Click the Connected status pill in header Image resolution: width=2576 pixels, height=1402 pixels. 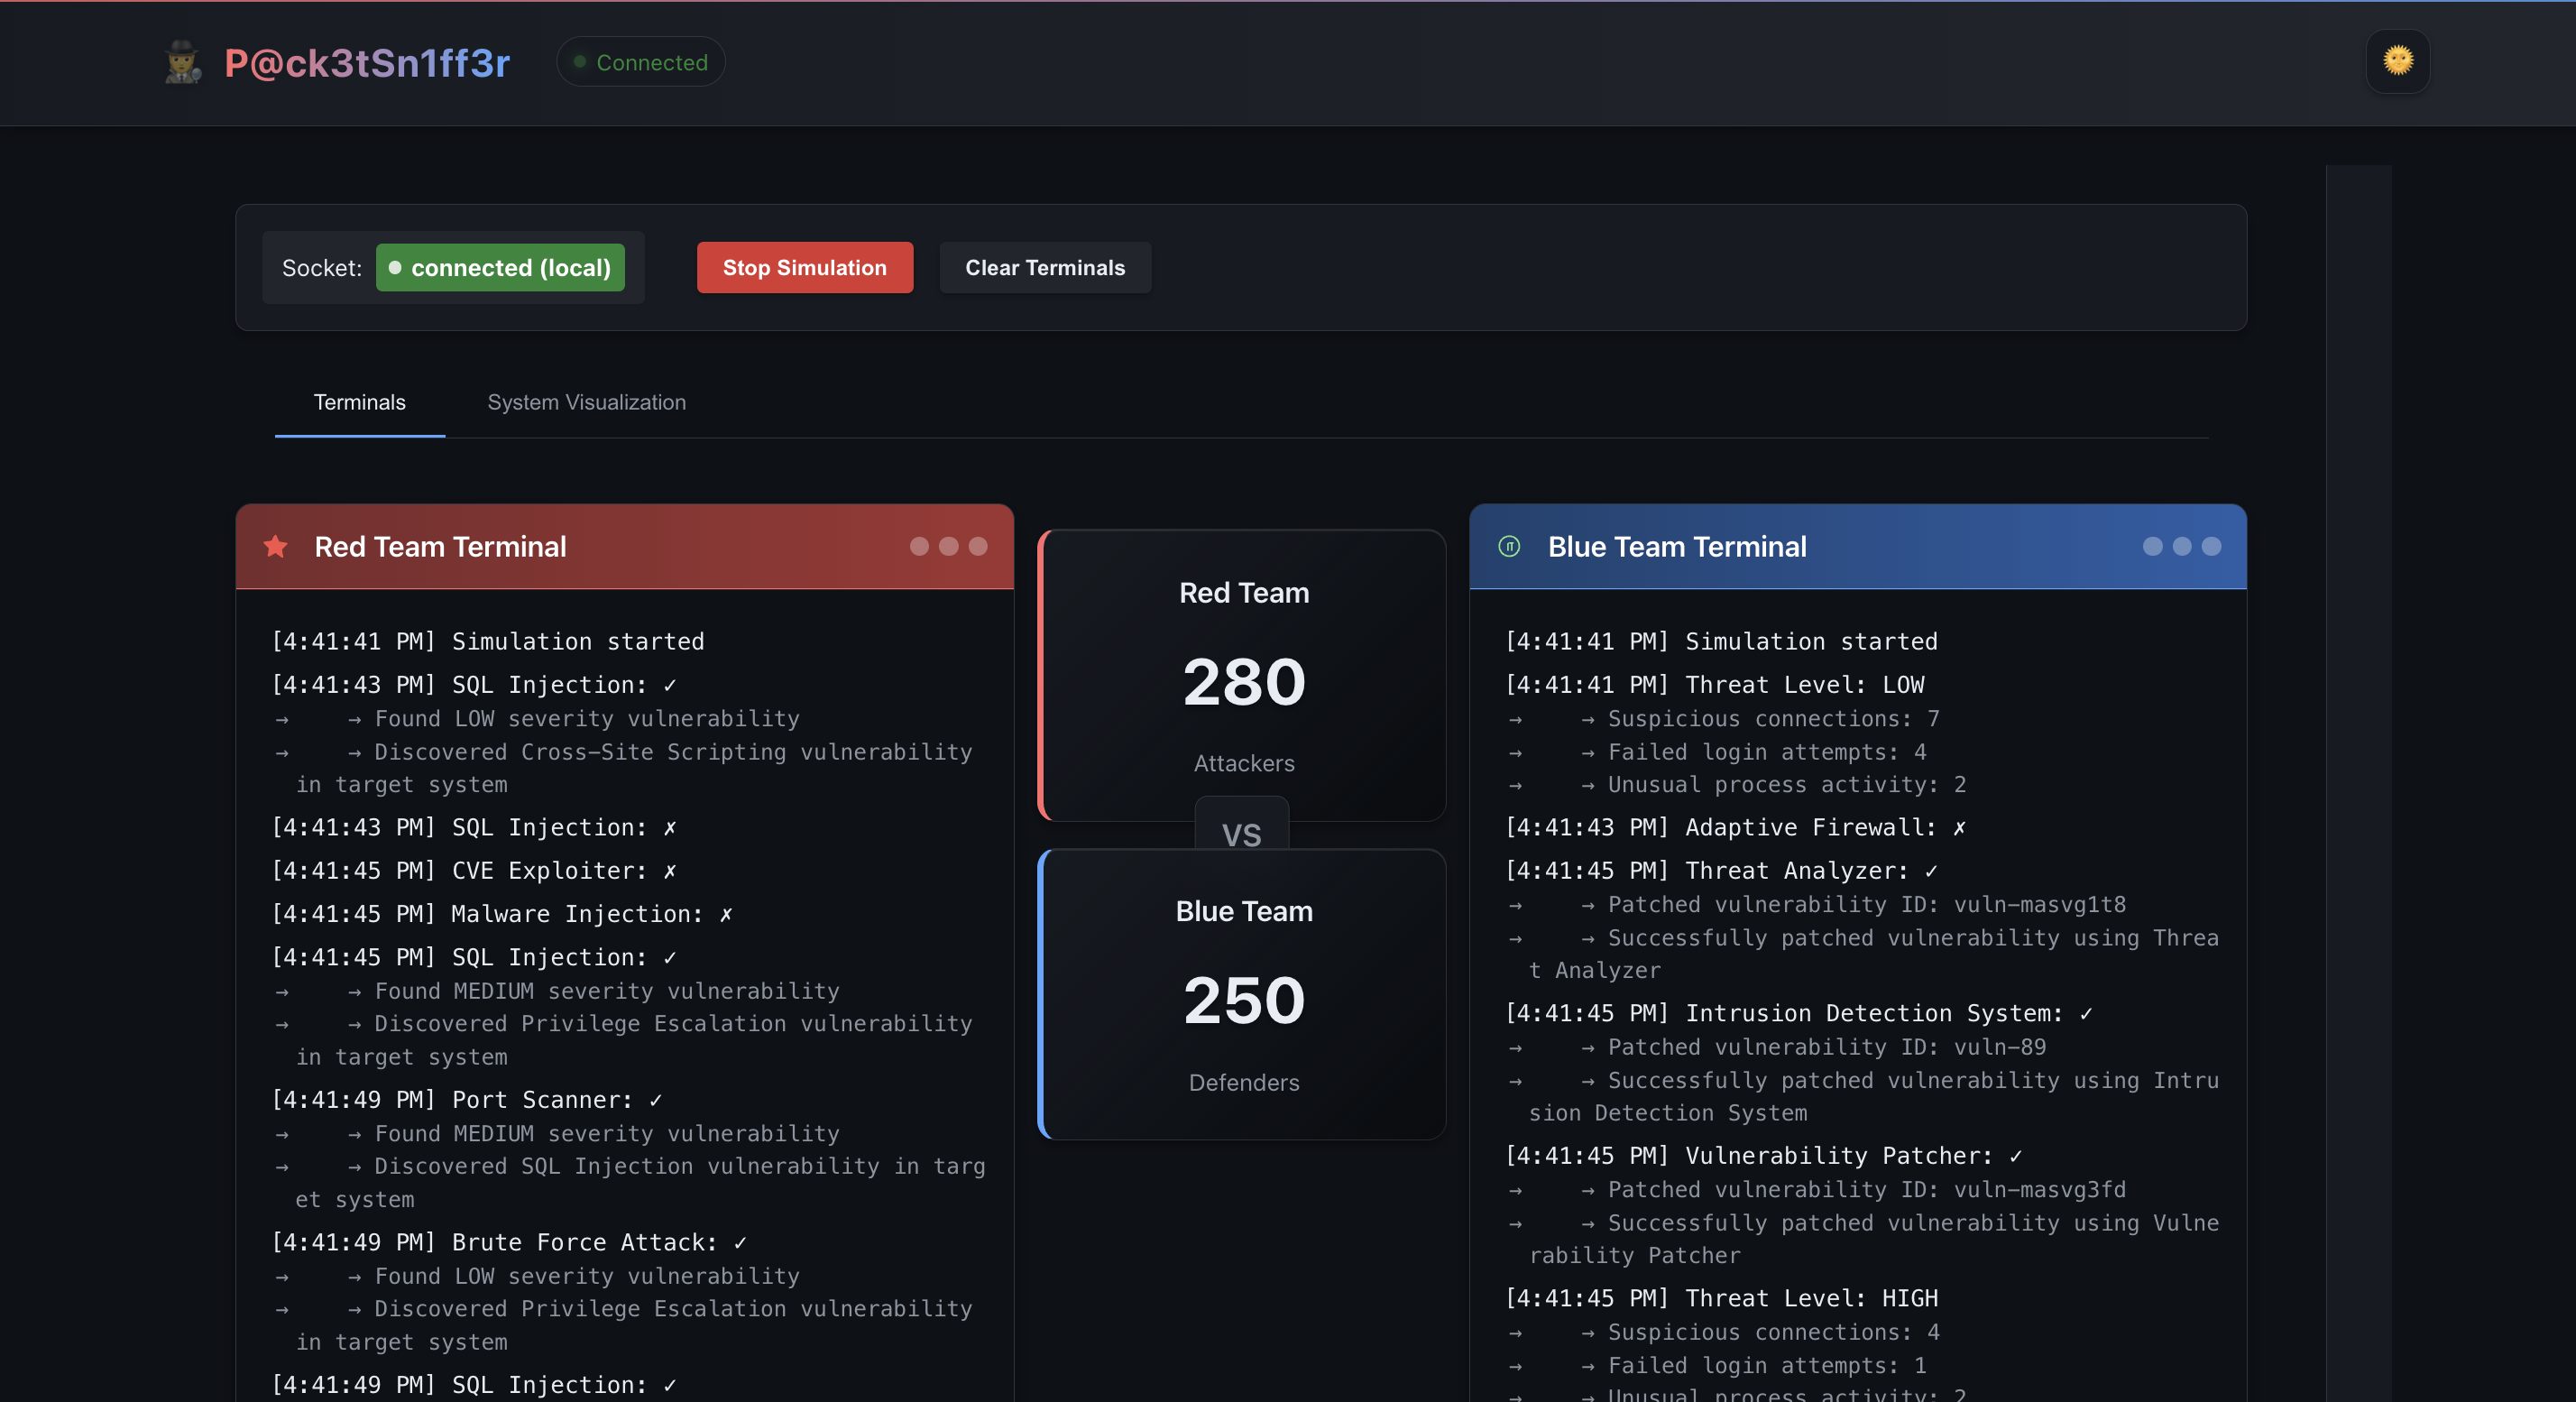tap(641, 62)
